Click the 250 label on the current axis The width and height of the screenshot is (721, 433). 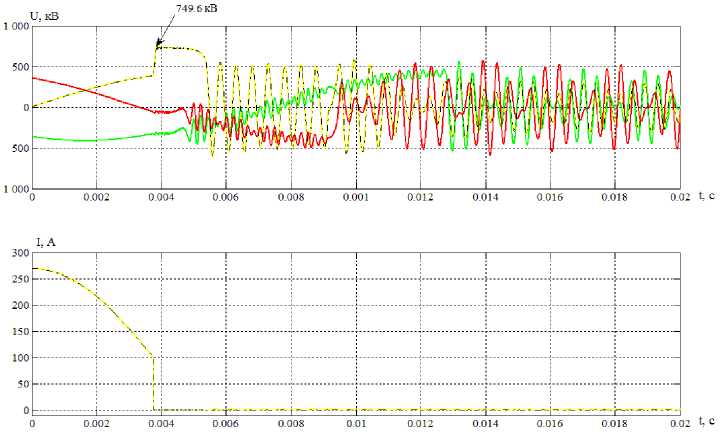coord(21,279)
